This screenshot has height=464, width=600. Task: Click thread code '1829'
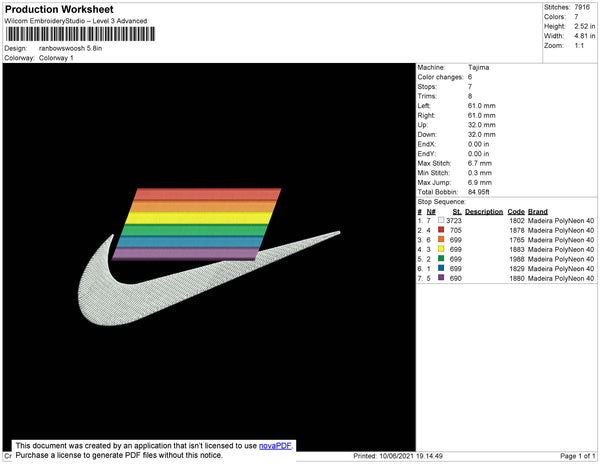tap(517, 269)
